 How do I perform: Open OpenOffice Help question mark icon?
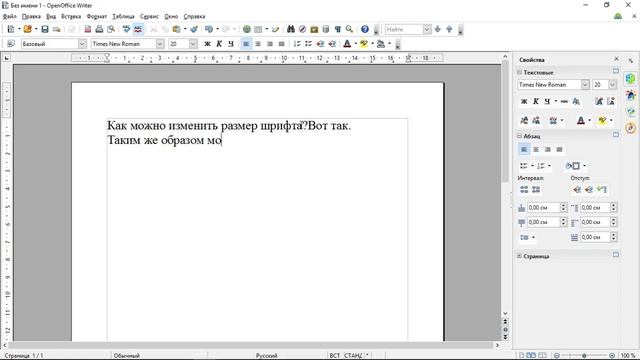tap(365, 29)
